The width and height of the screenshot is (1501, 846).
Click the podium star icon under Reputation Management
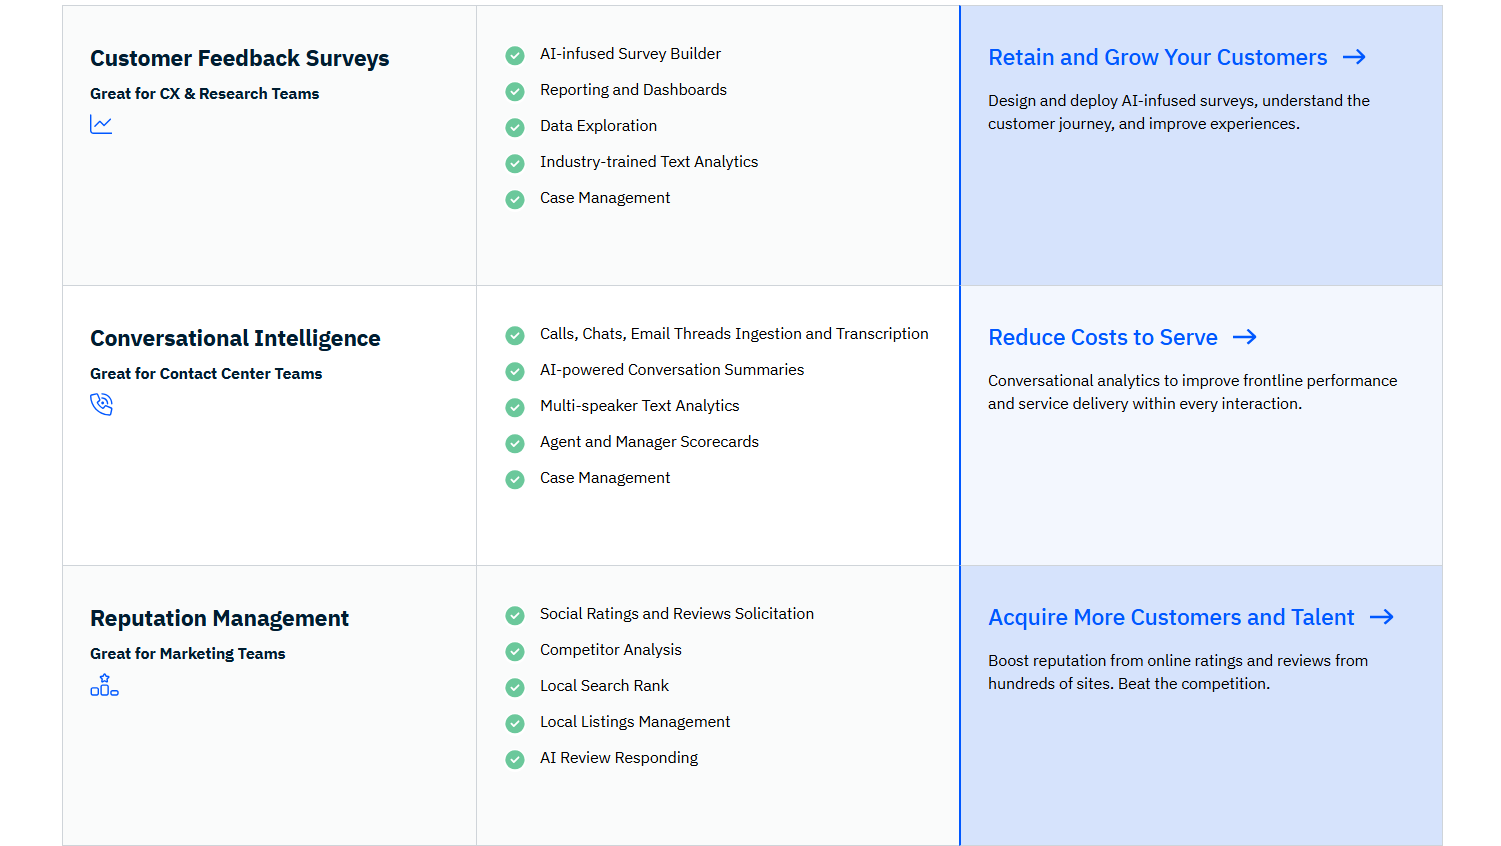click(x=104, y=685)
